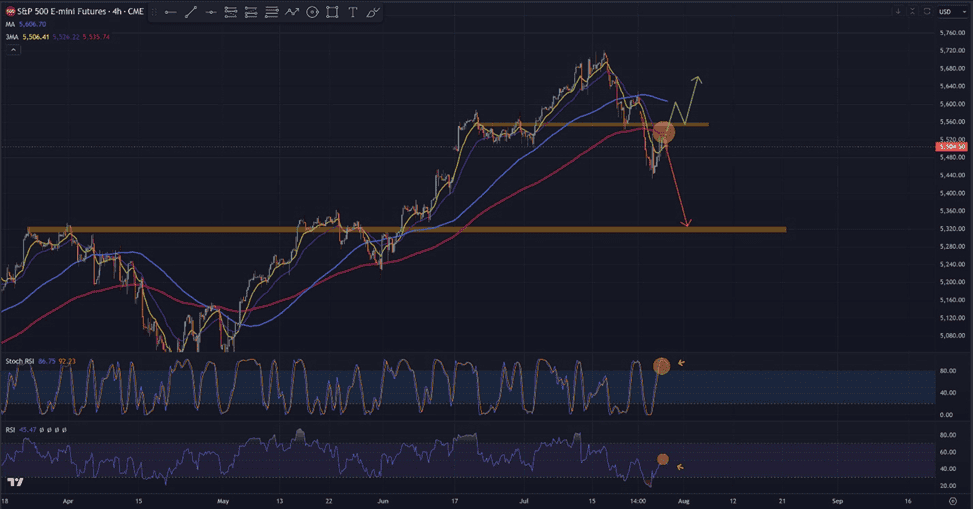Image resolution: width=973 pixels, height=509 pixels.
Task: Click the fullscreen bracket icon near USD
Action: click(927, 11)
